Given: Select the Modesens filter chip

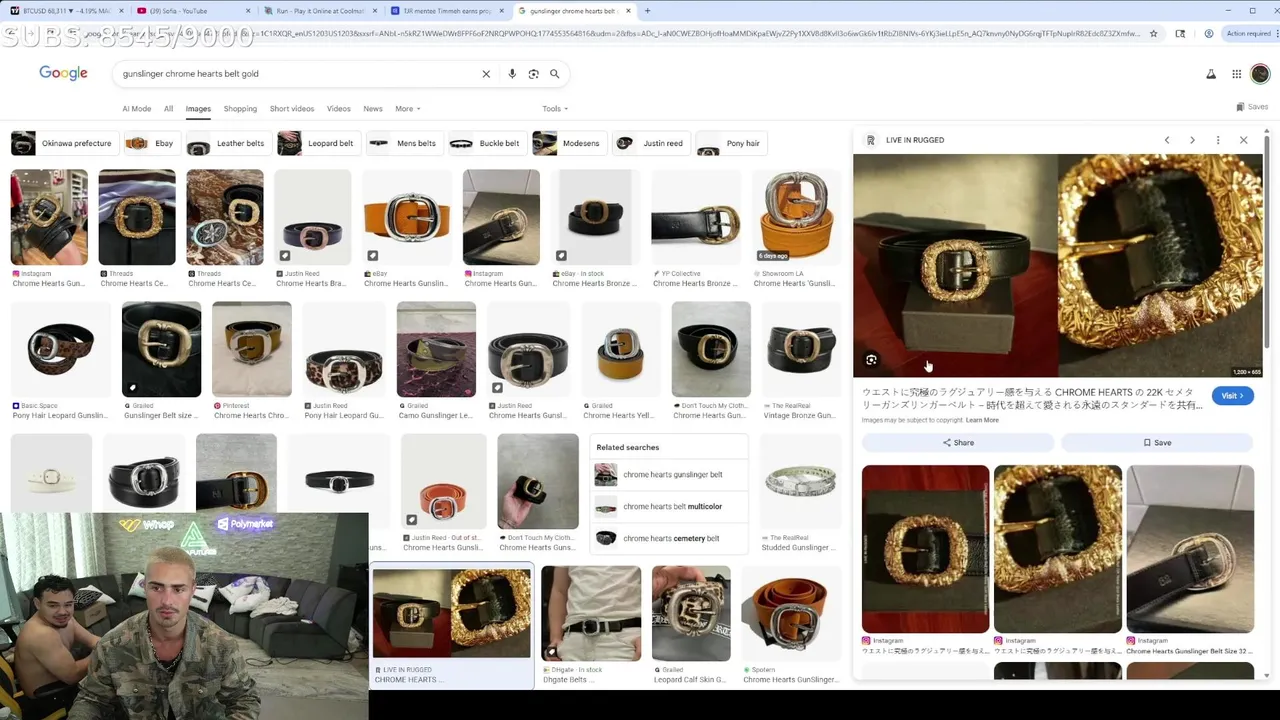Looking at the screenshot, I should [x=568, y=143].
